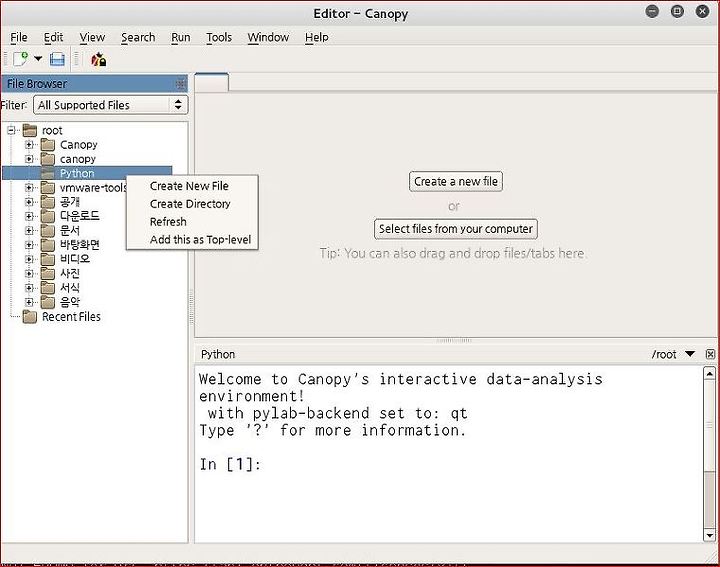The width and height of the screenshot is (720, 567).
Task: Expand the 문서 folder
Action: point(29,230)
